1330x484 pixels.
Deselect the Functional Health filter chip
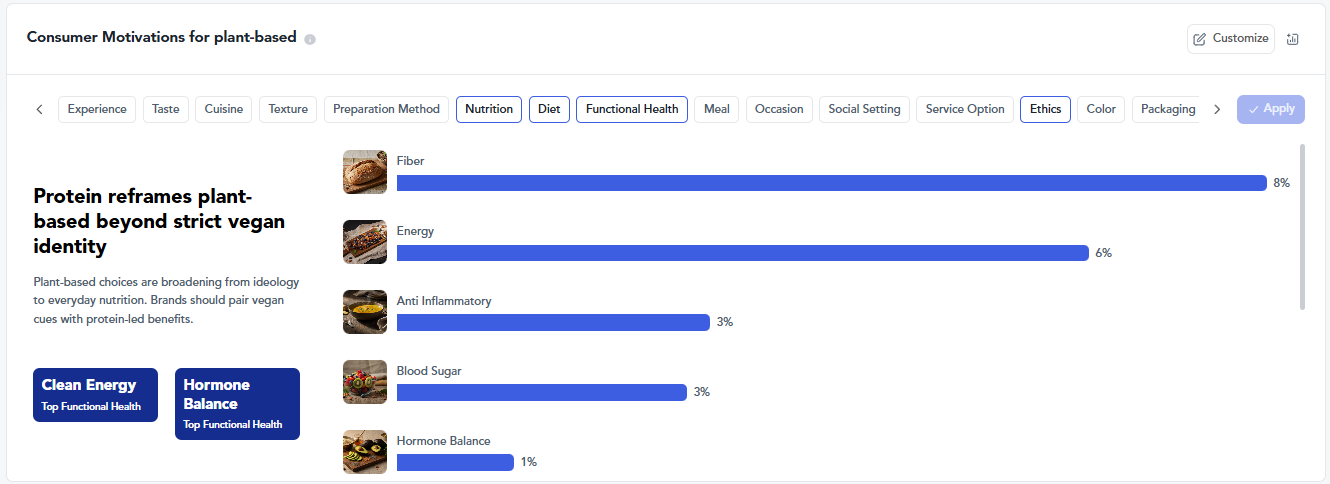click(x=632, y=109)
